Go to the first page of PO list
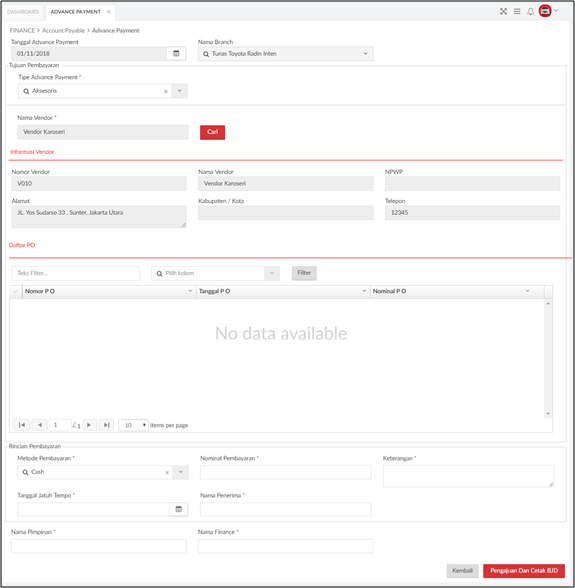The width and height of the screenshot is (575, 588). pos(21,425)
